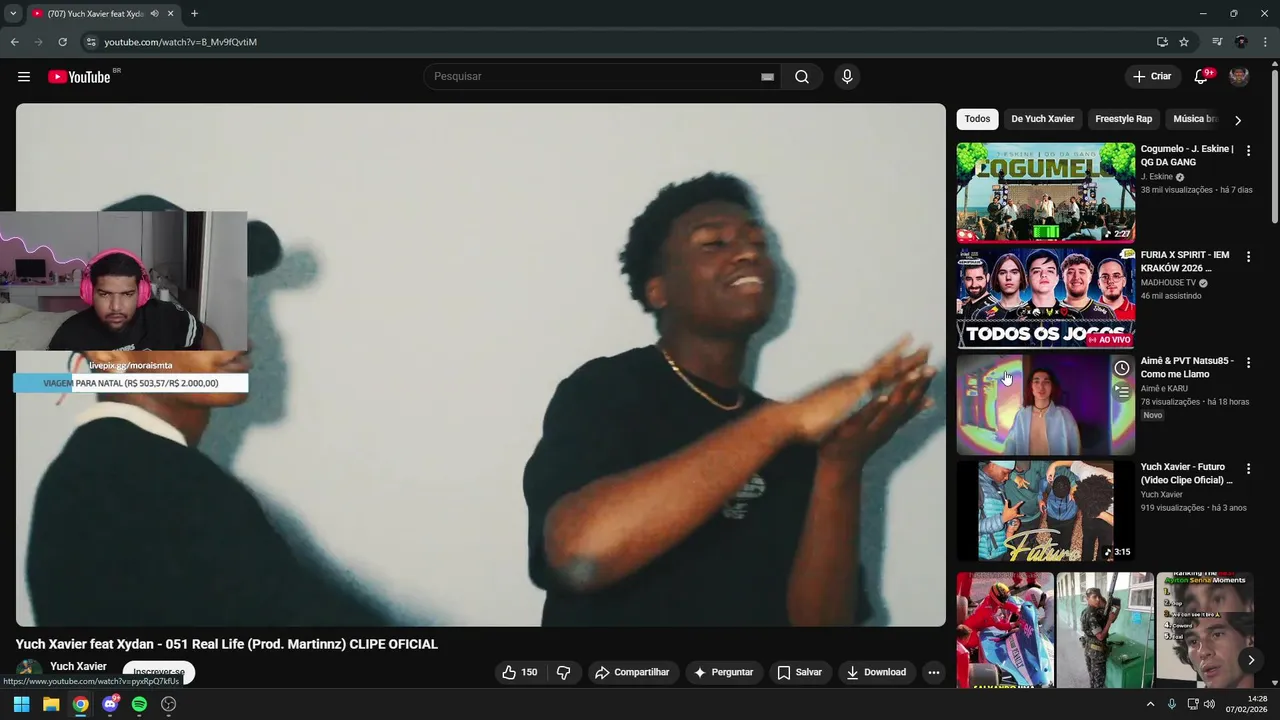Open YouTube notifications bell

[1201, 76]
